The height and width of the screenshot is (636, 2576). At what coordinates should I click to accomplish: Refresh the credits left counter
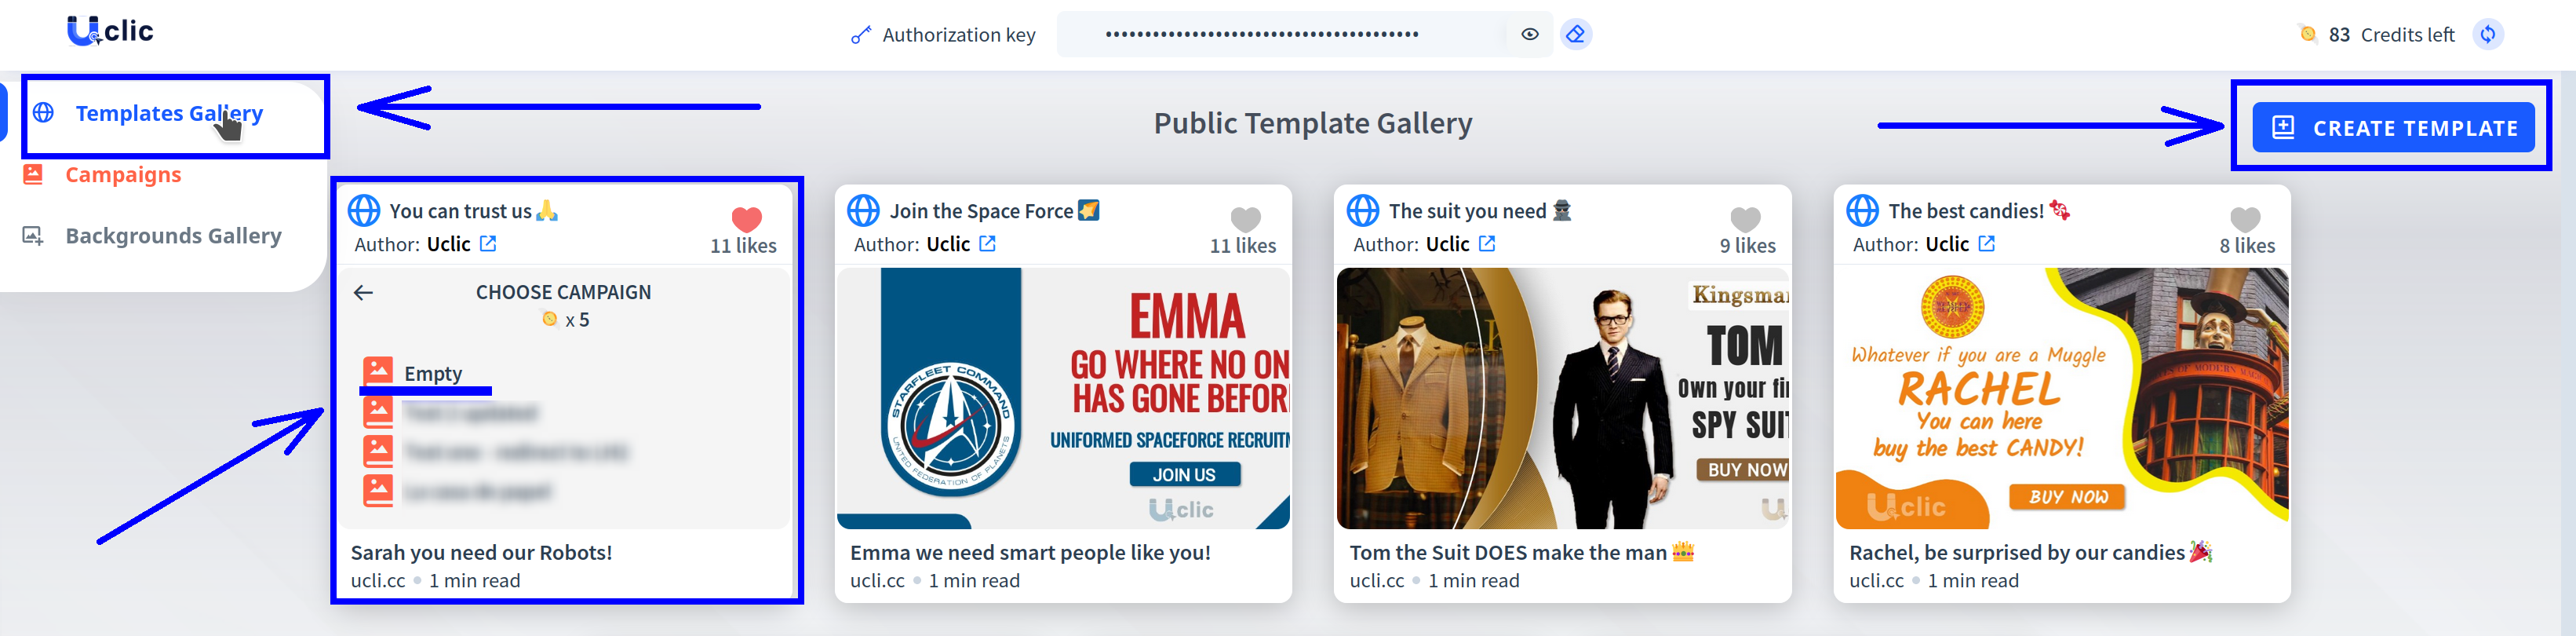pyautogui.click(x=2487, y=34)
